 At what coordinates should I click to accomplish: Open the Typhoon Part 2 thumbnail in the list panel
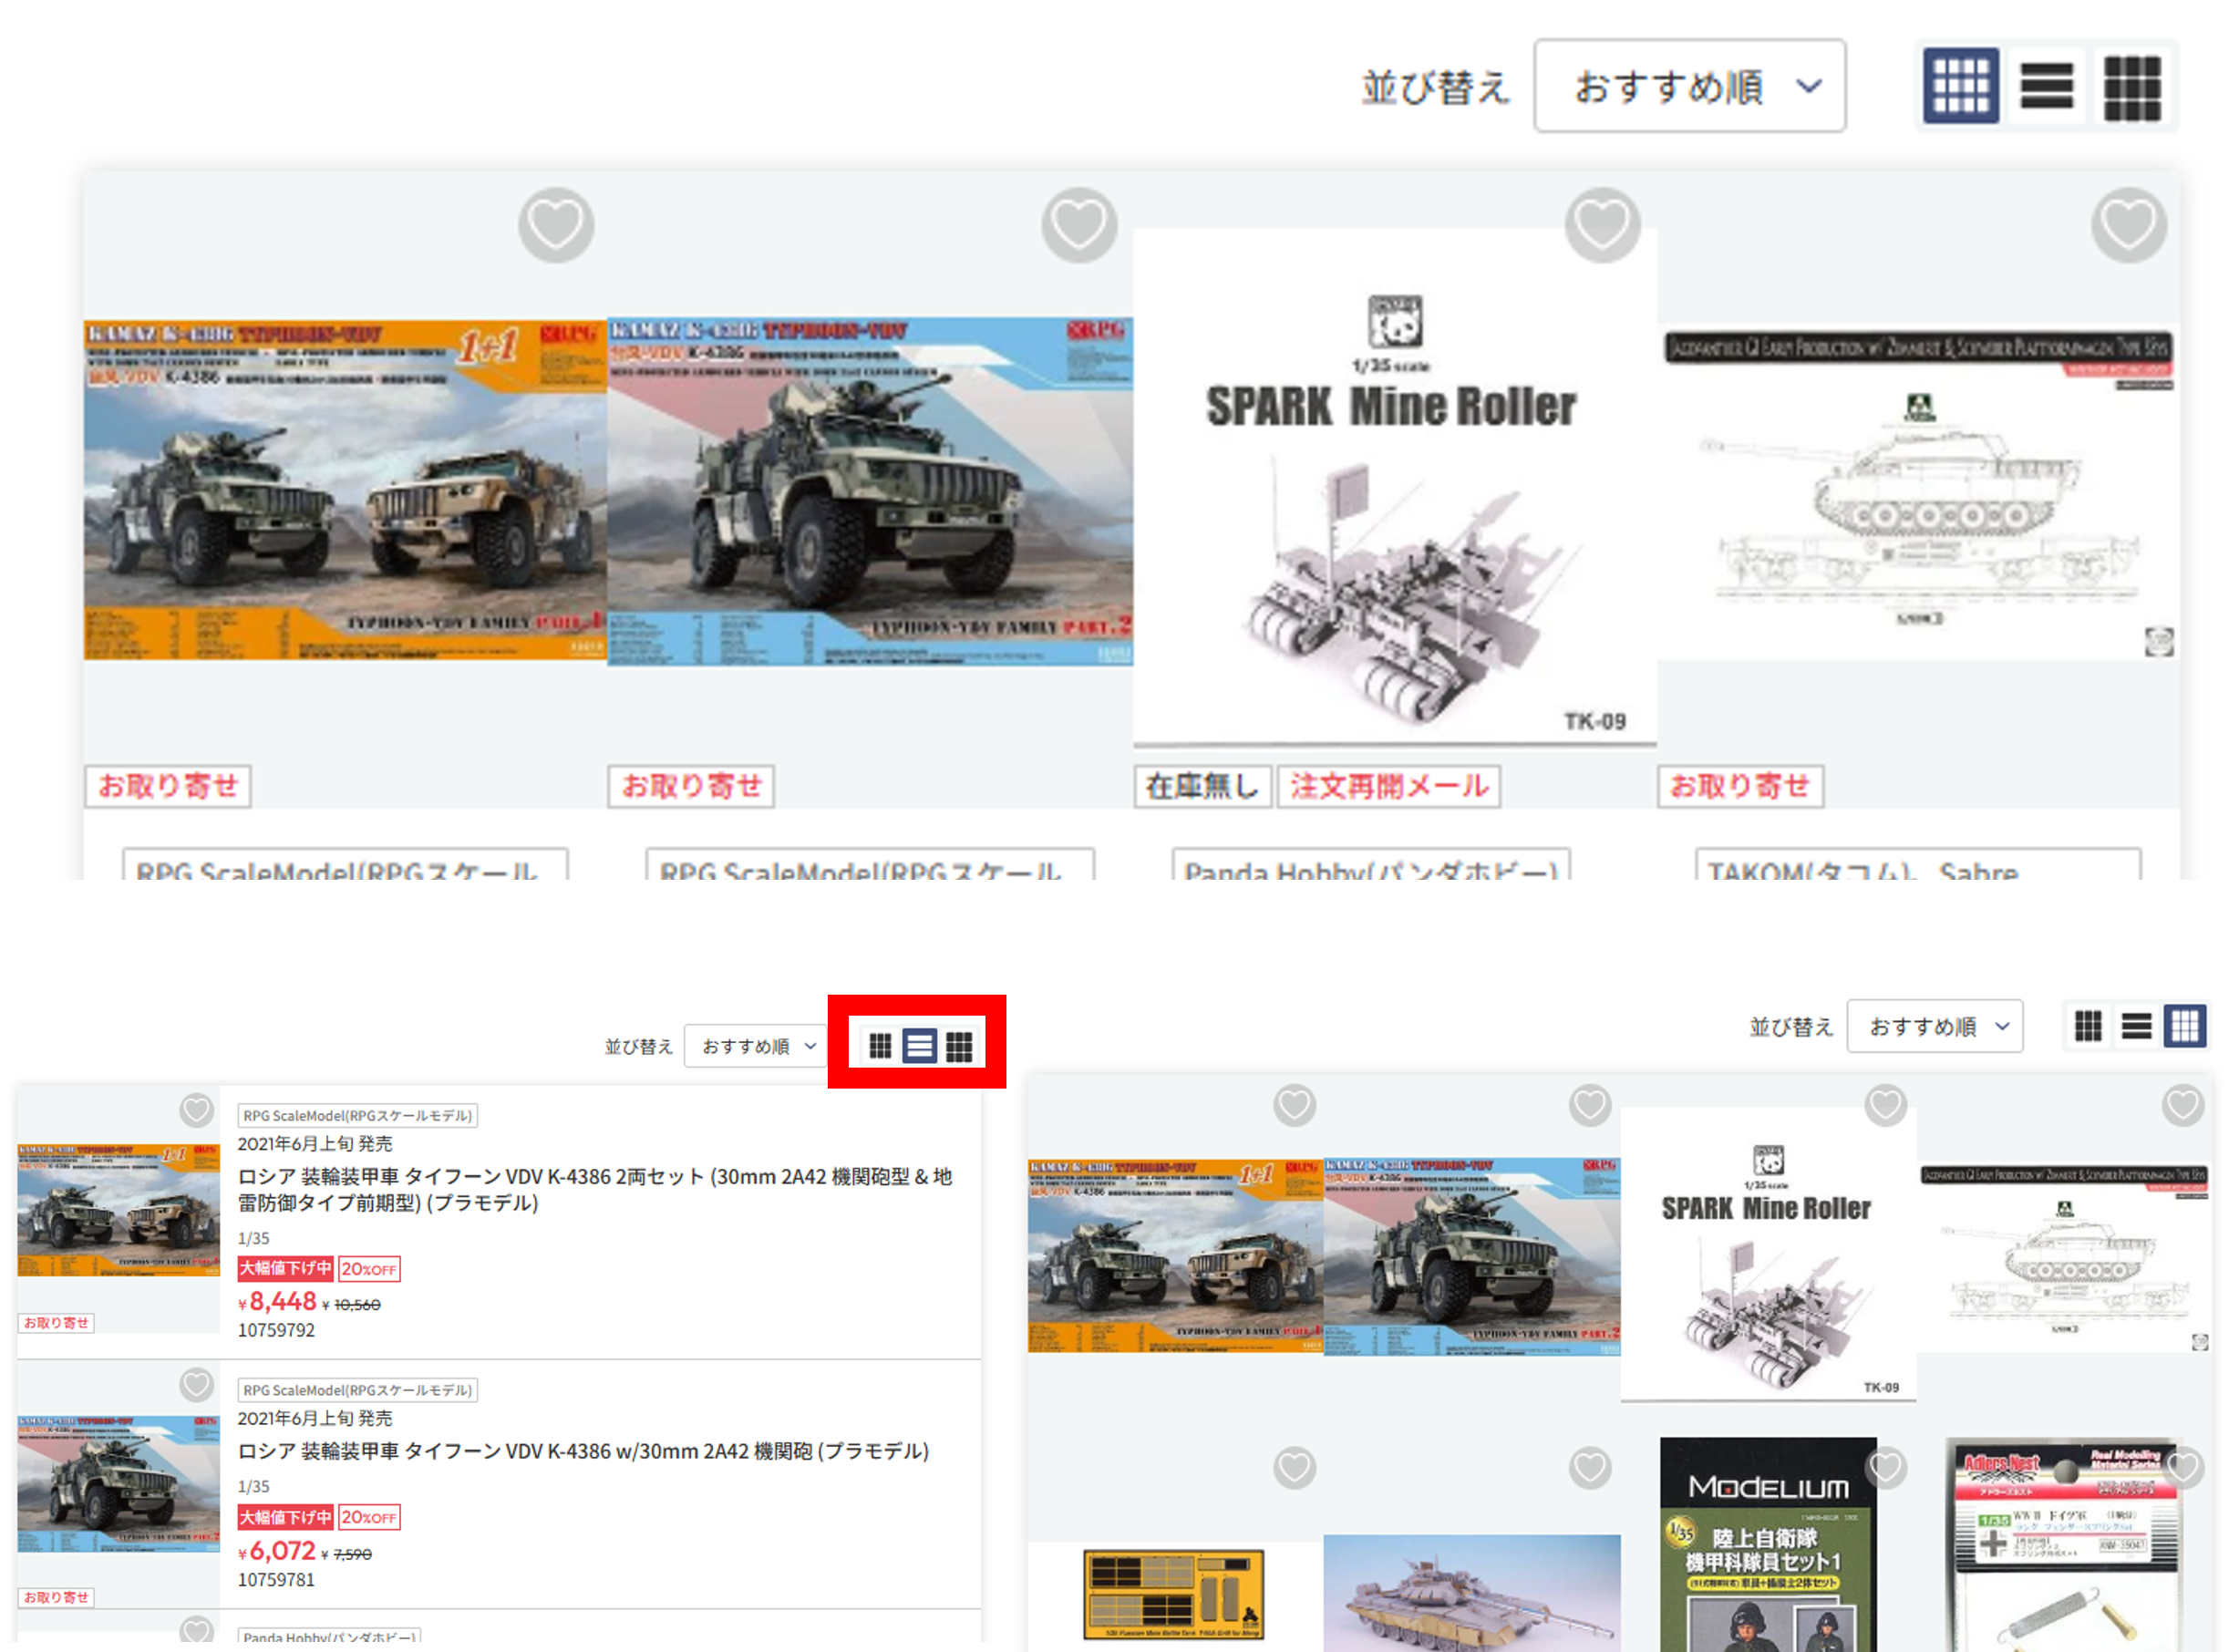pyautogui.click(x=119, y=1483)
